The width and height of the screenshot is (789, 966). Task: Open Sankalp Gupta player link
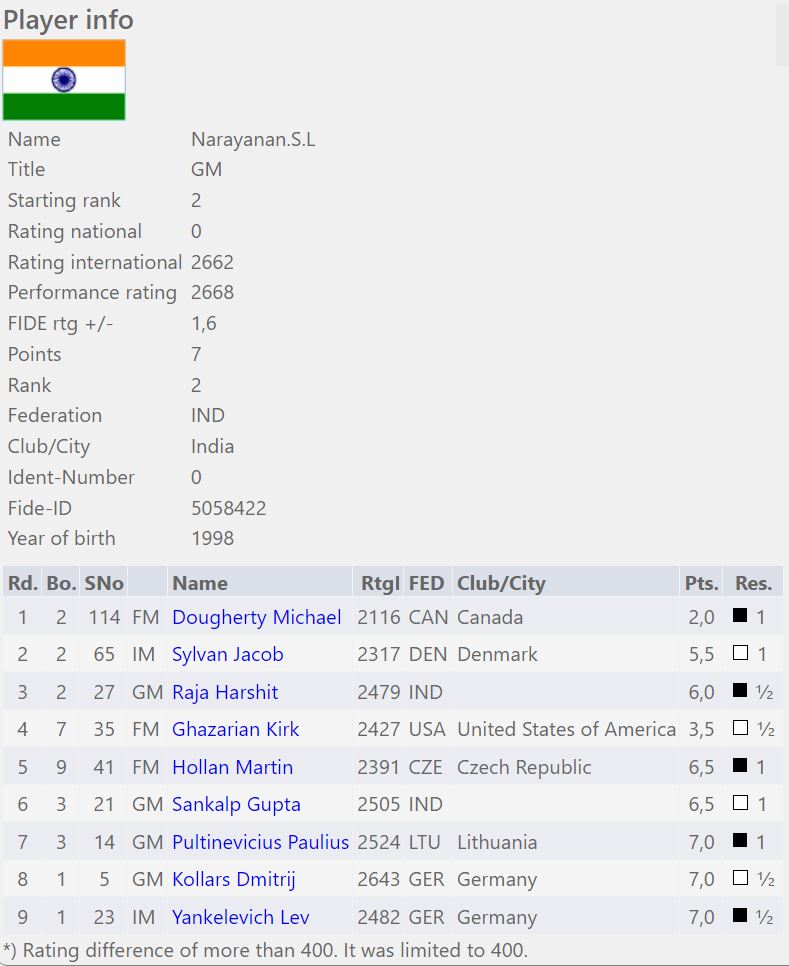(236, 804)
